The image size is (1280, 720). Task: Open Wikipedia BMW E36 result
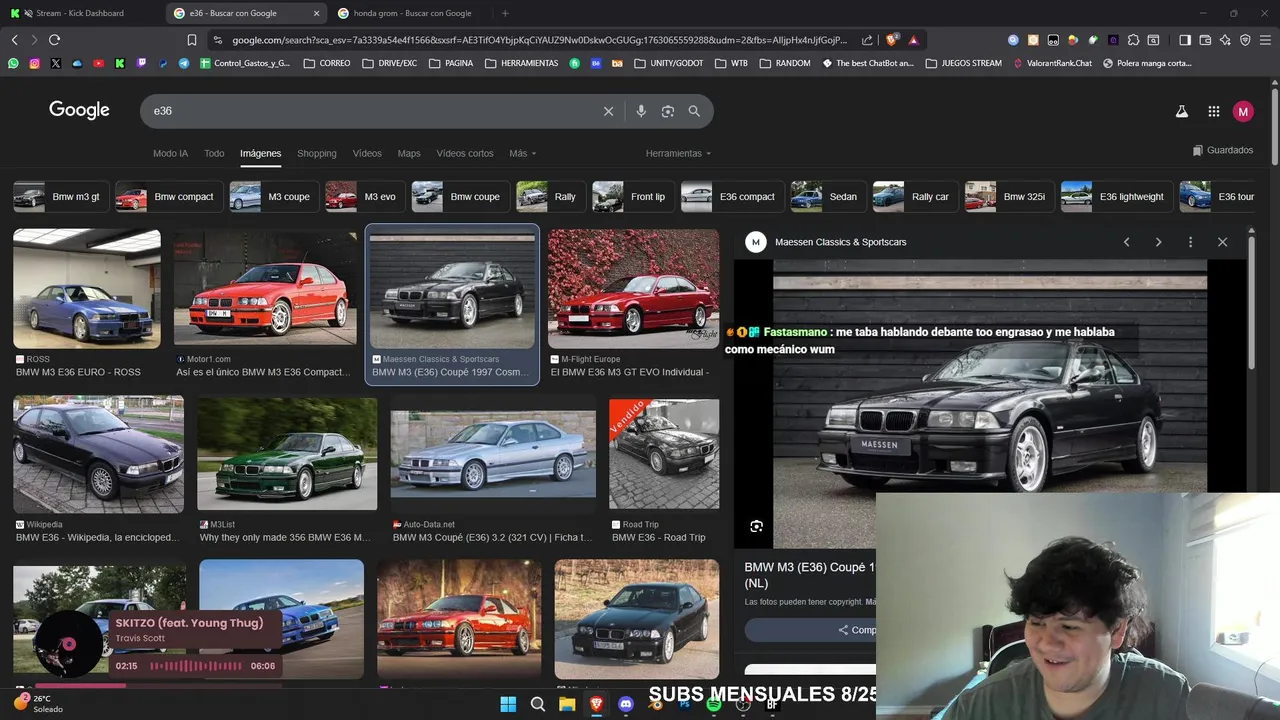[98, 470]
